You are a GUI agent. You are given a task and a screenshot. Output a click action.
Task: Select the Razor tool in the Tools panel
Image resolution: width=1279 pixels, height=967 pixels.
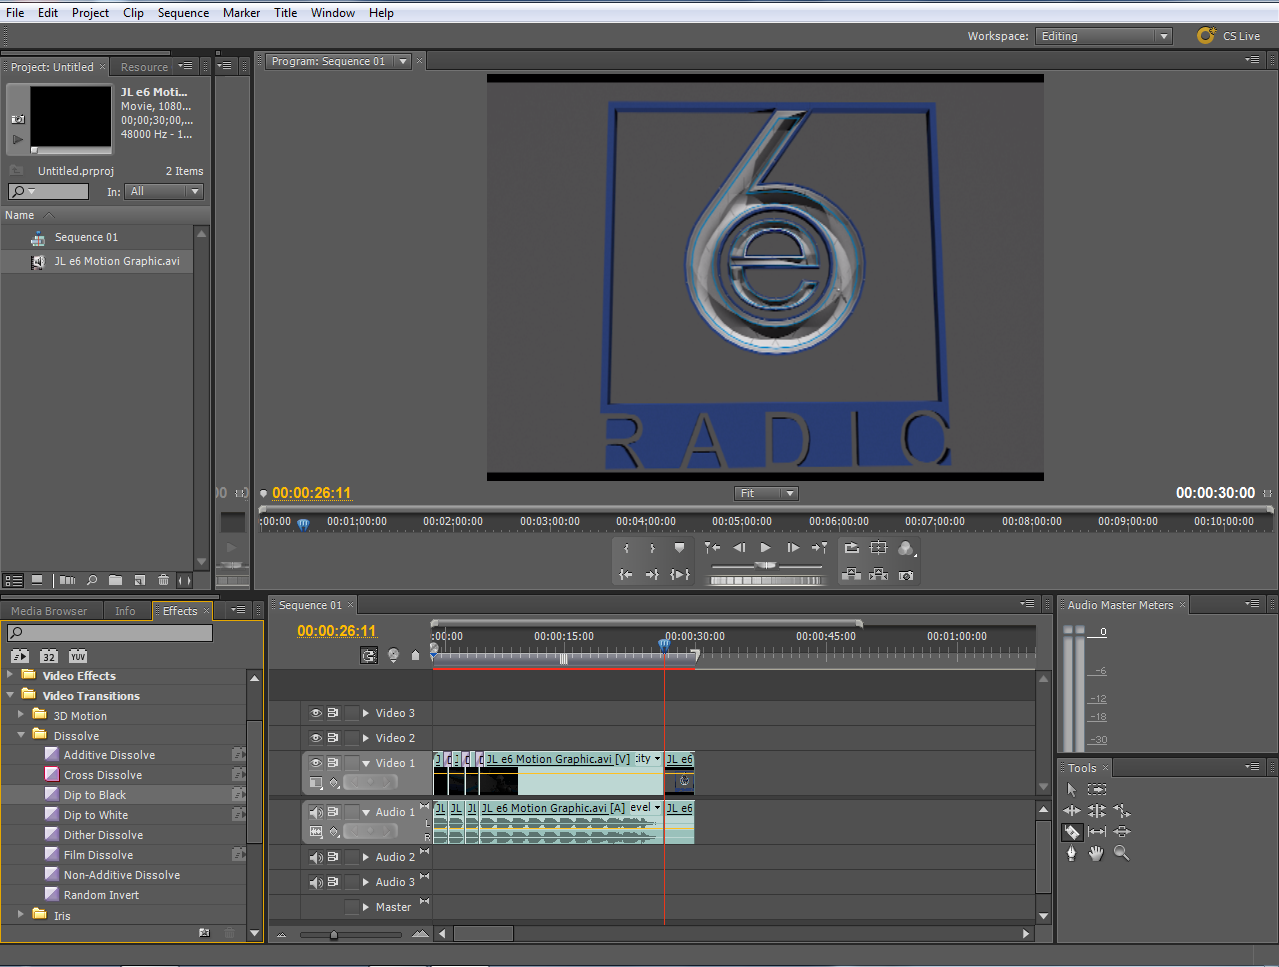[1072, 831]
